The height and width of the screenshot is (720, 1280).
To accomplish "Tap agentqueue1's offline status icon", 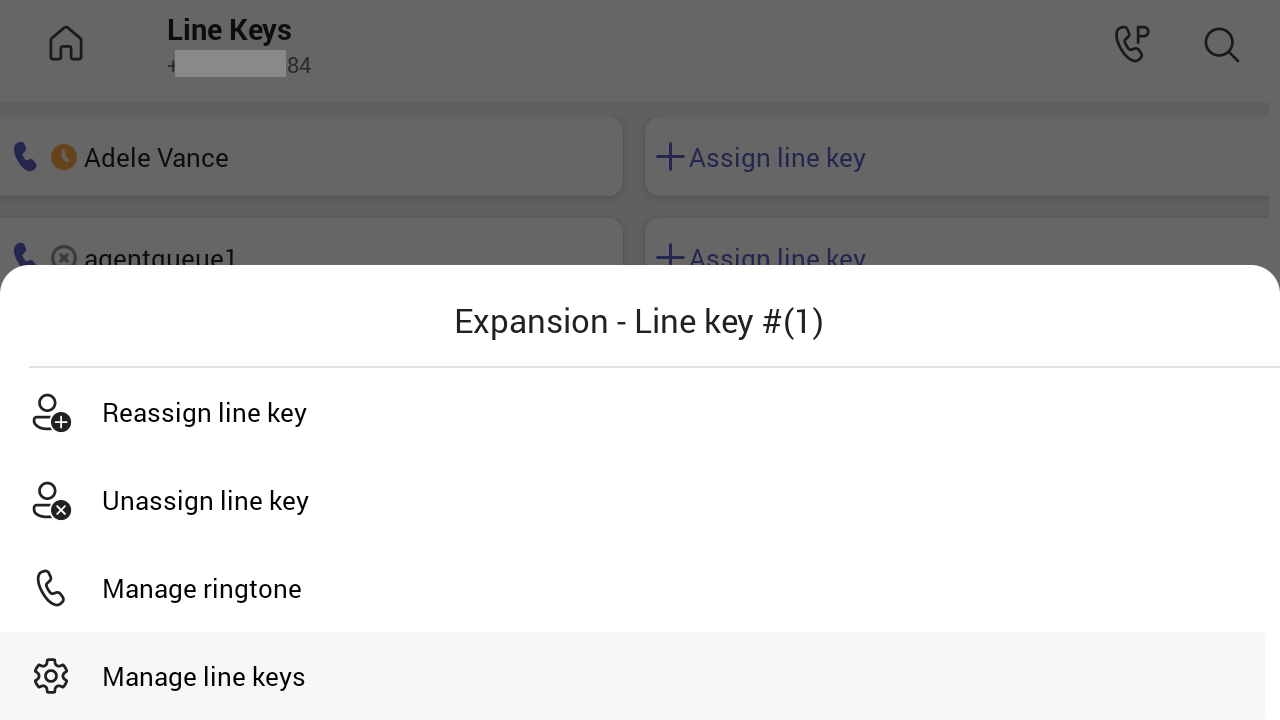I will coord(64,256).
